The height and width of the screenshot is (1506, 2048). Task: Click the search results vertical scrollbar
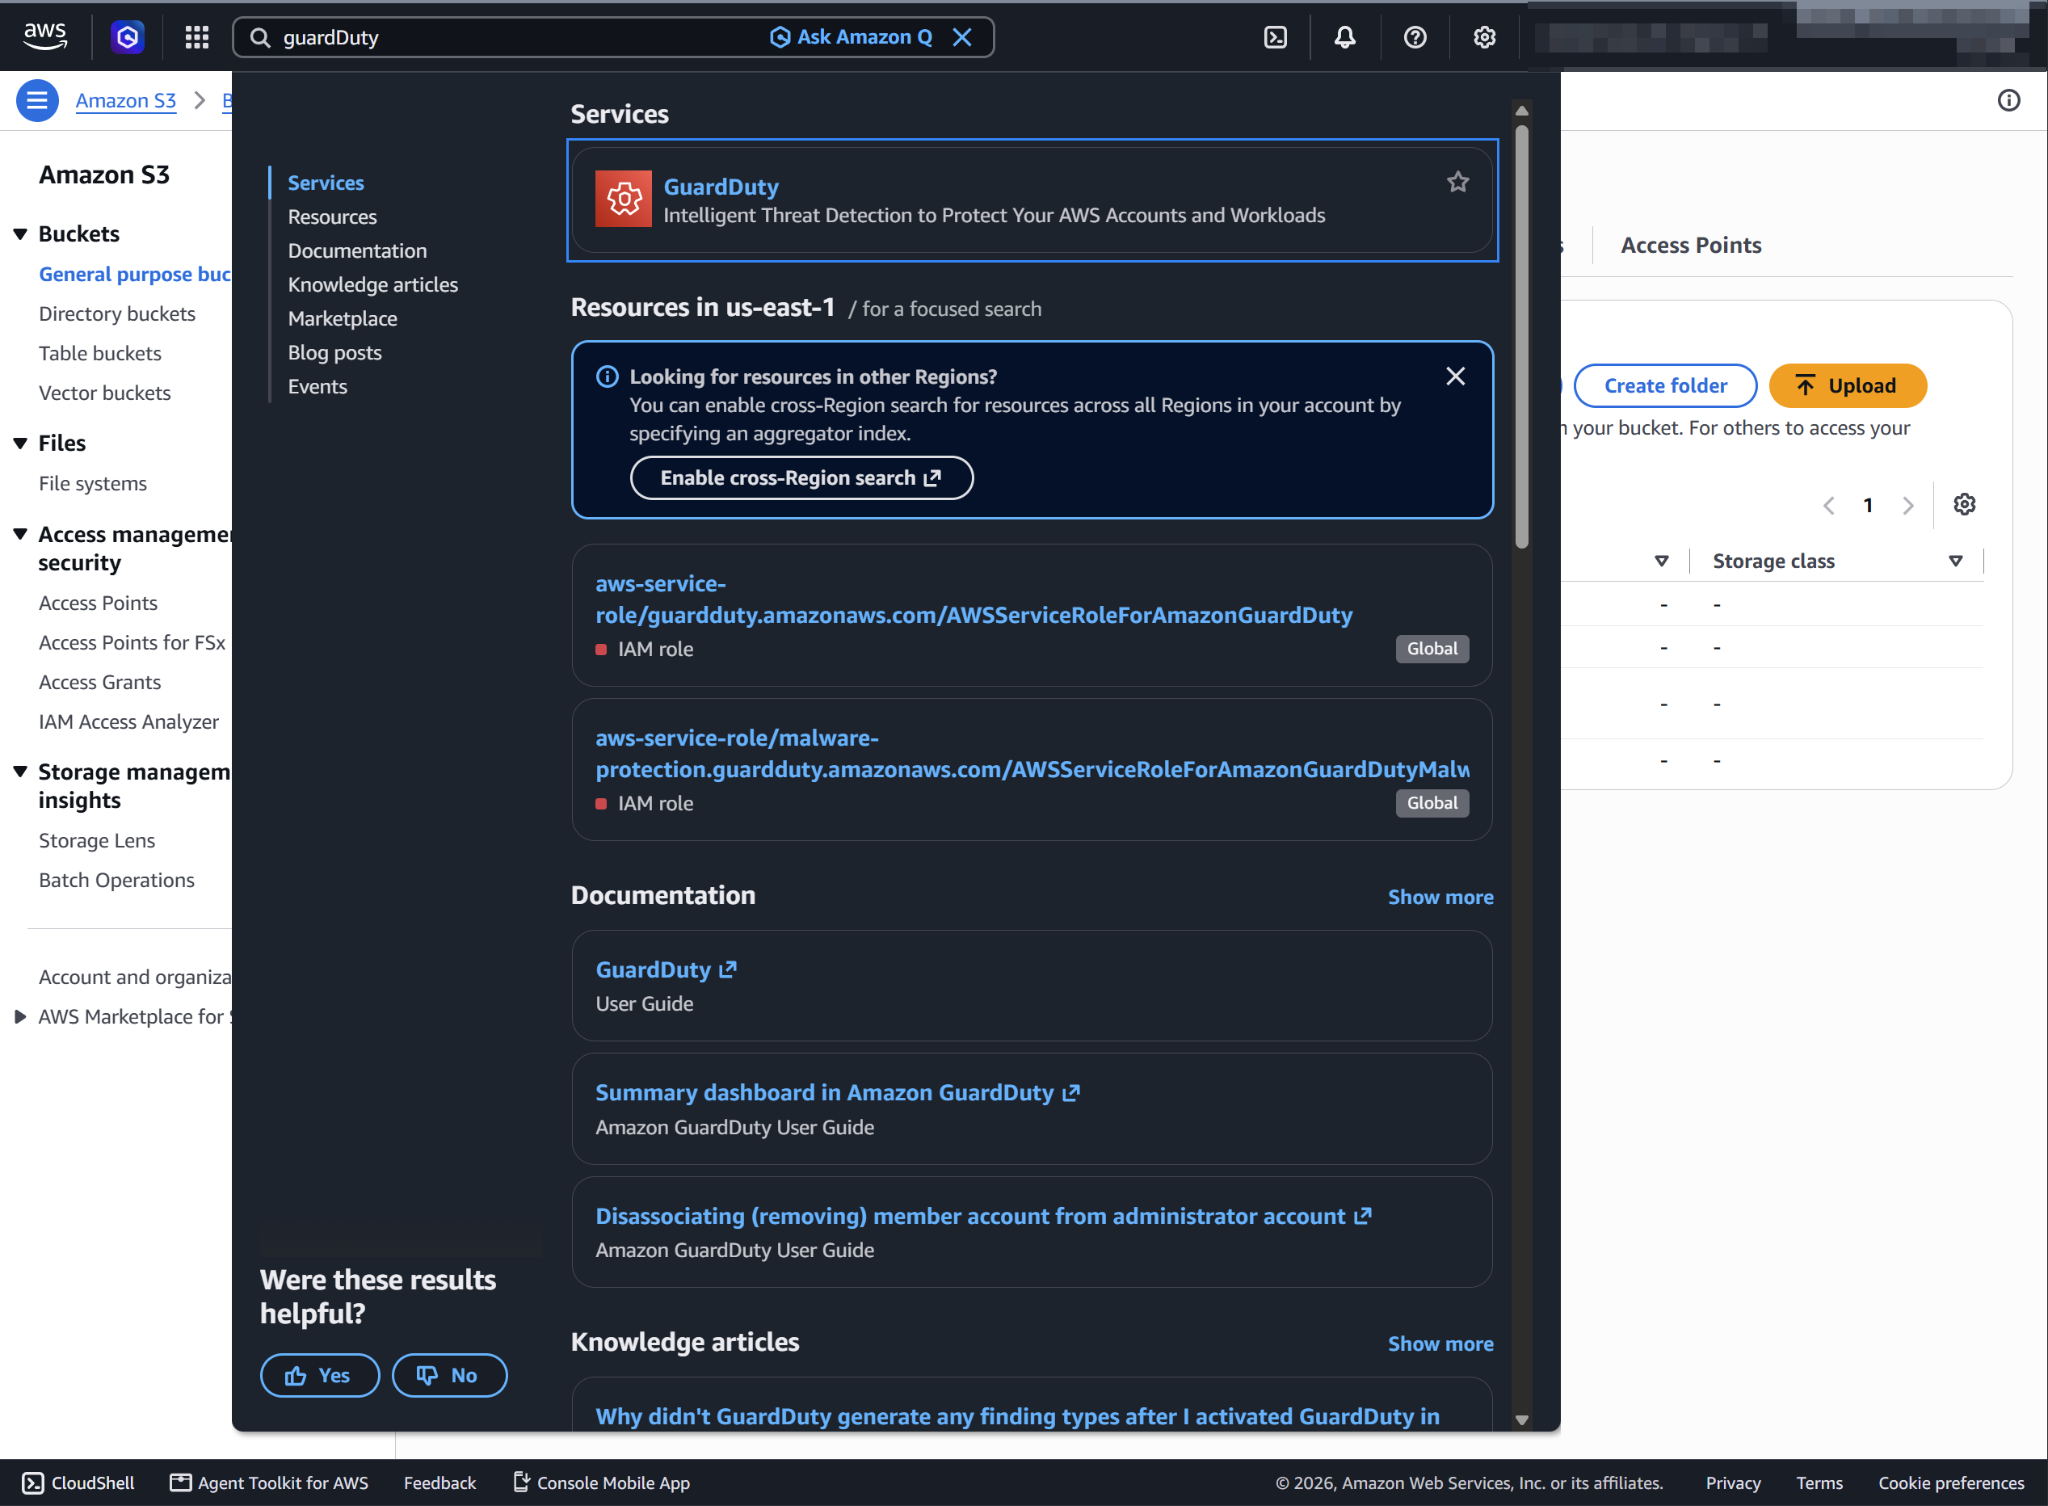point(1521,336)
